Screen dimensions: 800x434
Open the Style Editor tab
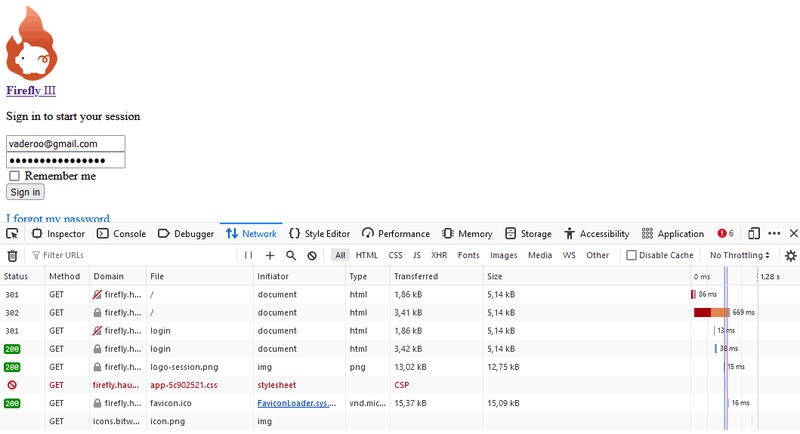point(319,234)
